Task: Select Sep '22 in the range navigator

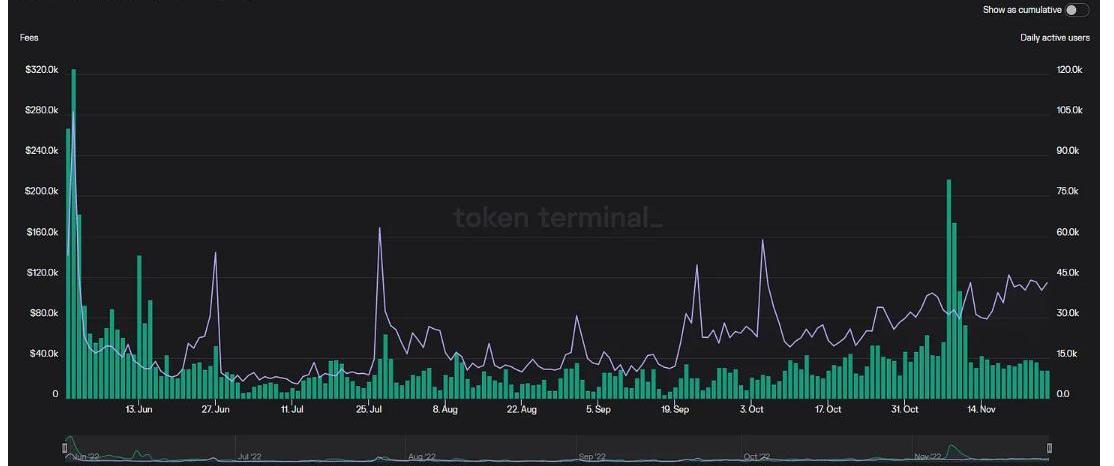Action: pyautogui.click(x=592, y=456)
